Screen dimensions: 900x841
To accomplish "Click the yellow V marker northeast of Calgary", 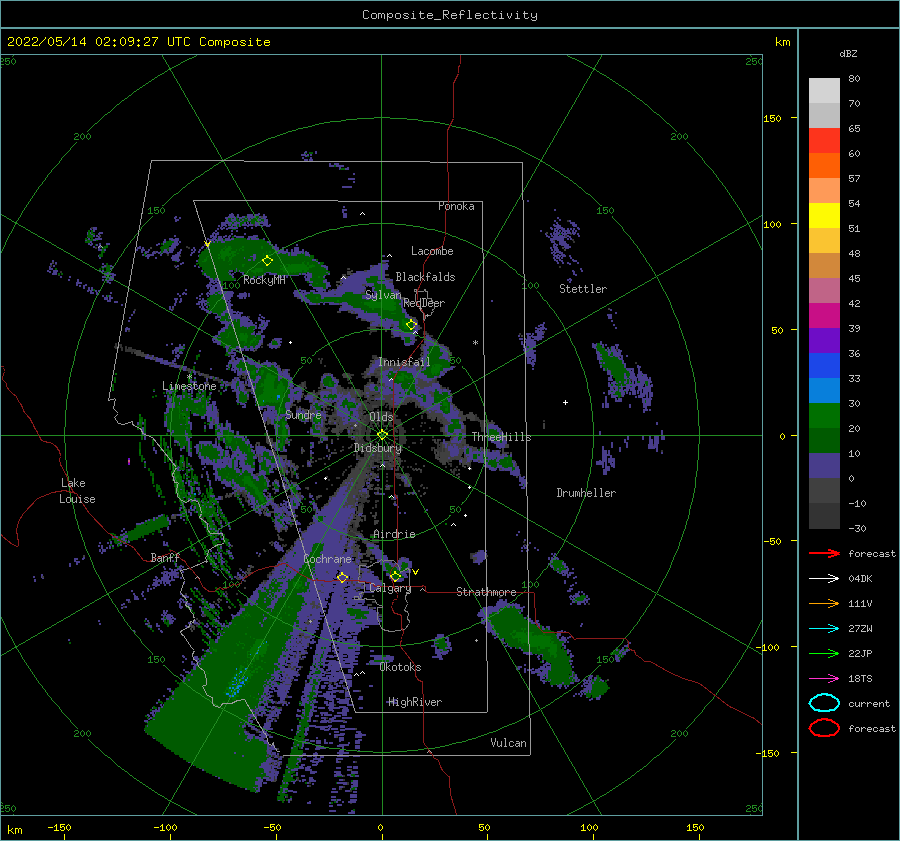I will (x=416, y=572).
